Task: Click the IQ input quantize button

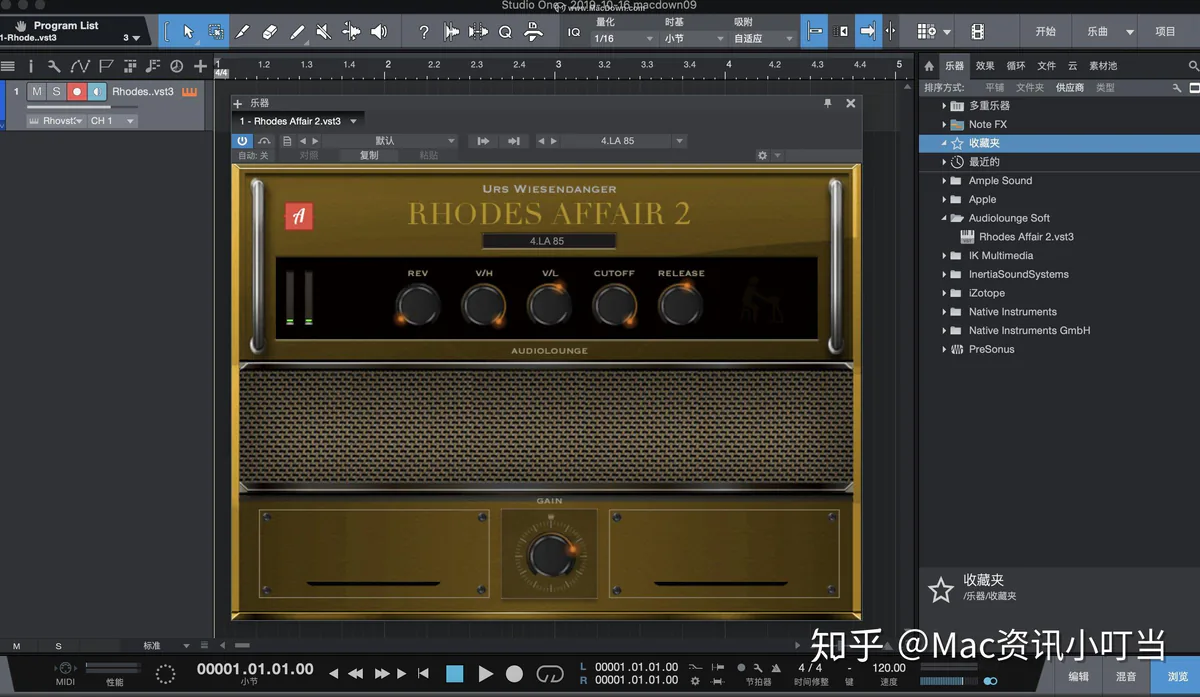Action: [574, 32]
